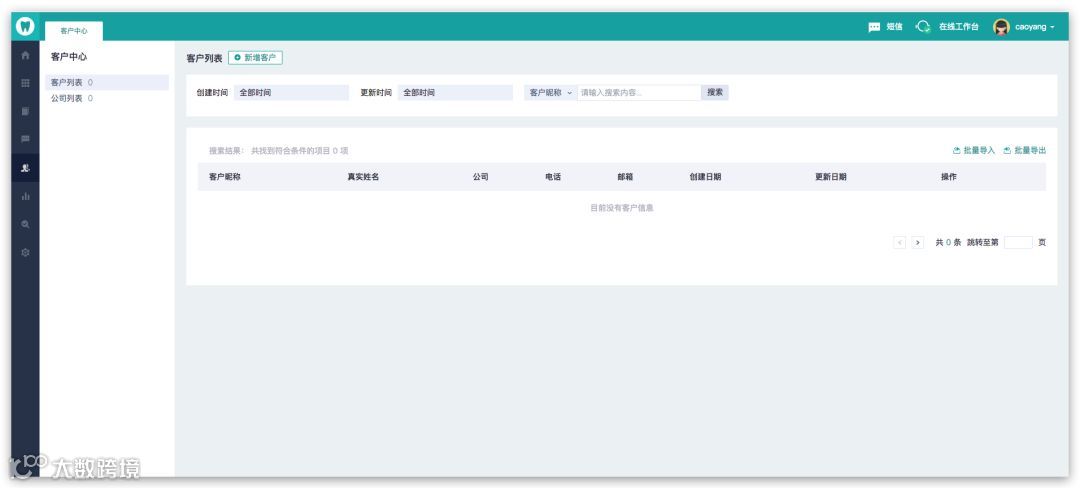Click the 公司 column header
Screen dimensions: 1080x488
481,177
